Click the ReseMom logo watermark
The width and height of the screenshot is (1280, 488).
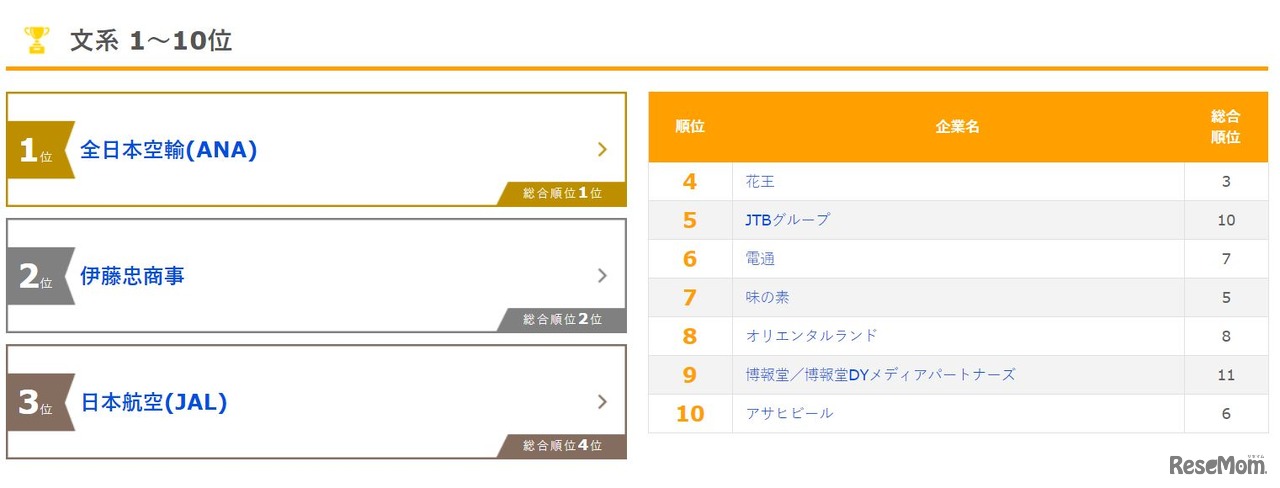click(x=1216, y=465)
